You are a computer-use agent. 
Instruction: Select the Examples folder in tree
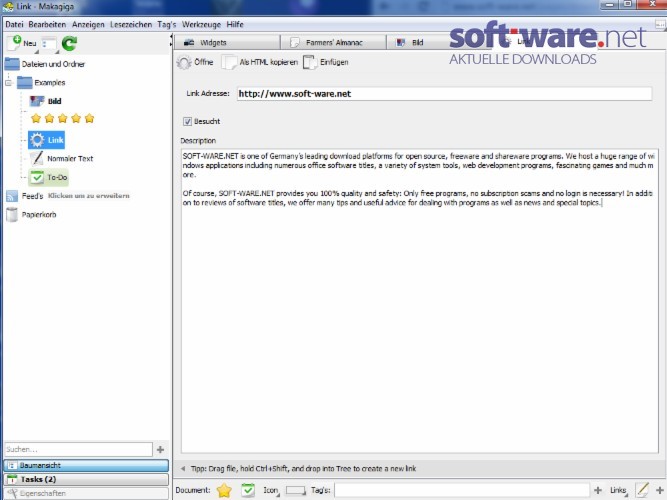click(x=41, y=83)
